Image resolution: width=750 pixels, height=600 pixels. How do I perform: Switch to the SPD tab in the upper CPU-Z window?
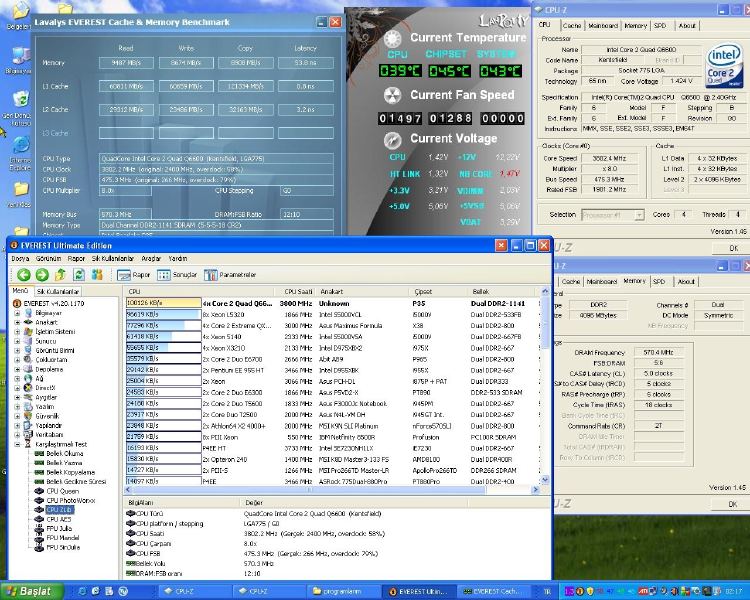click(x=660, y=26)
